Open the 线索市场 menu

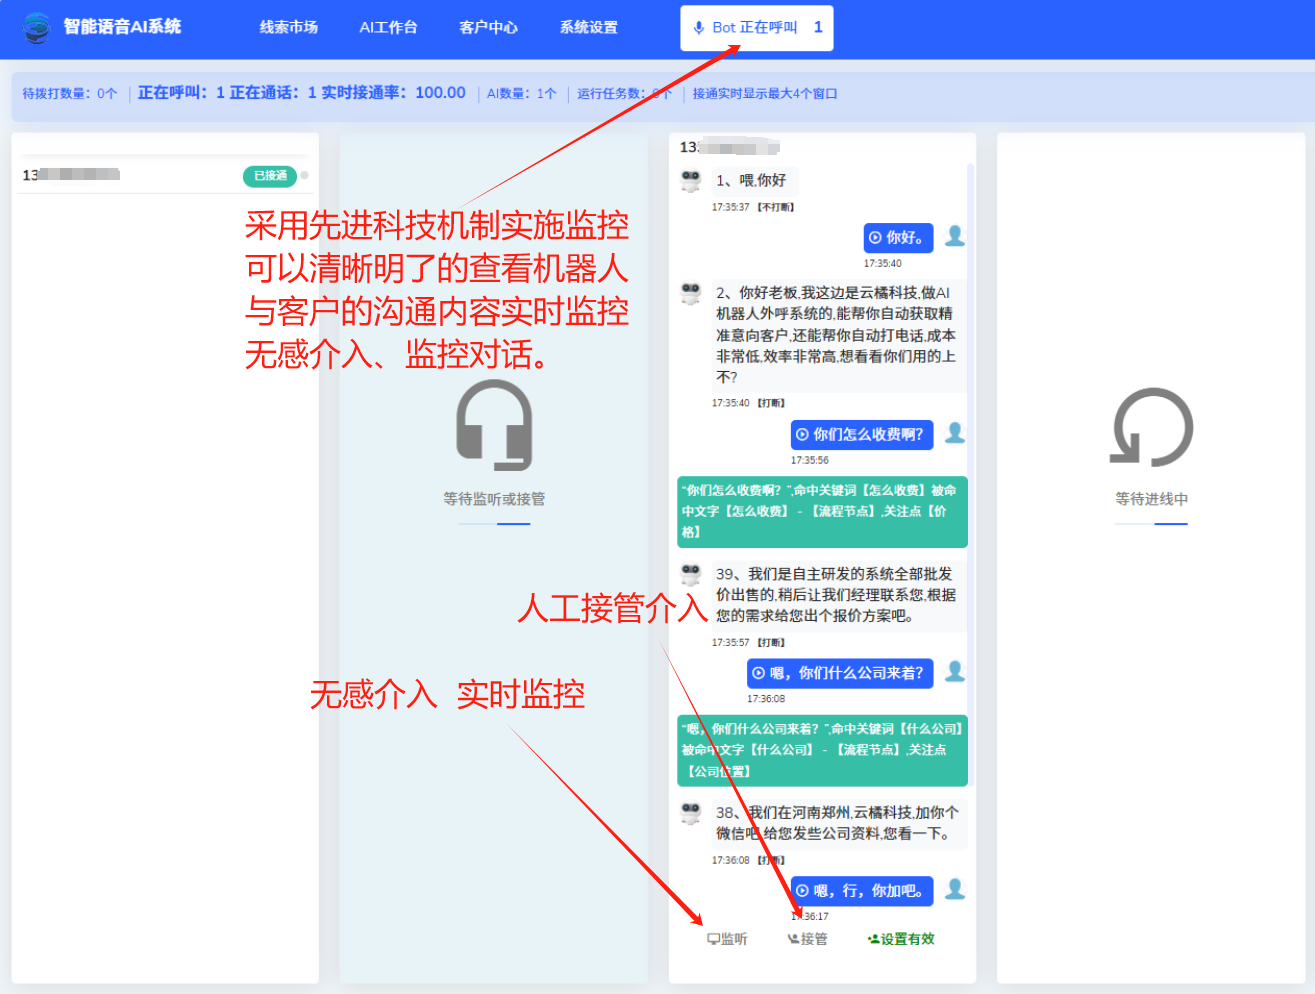[289, 28]
